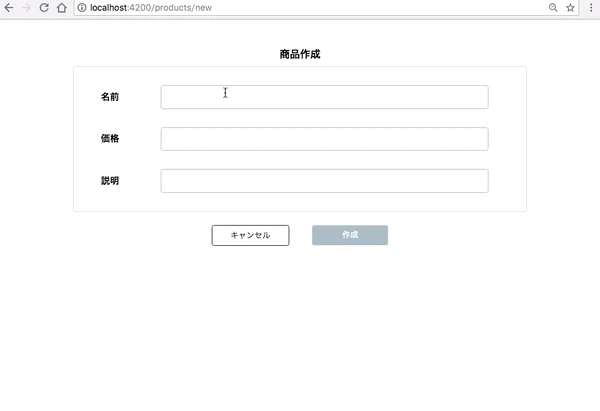
Task: Cancel with the キャンセル button
Action: (x=251, y=235)
